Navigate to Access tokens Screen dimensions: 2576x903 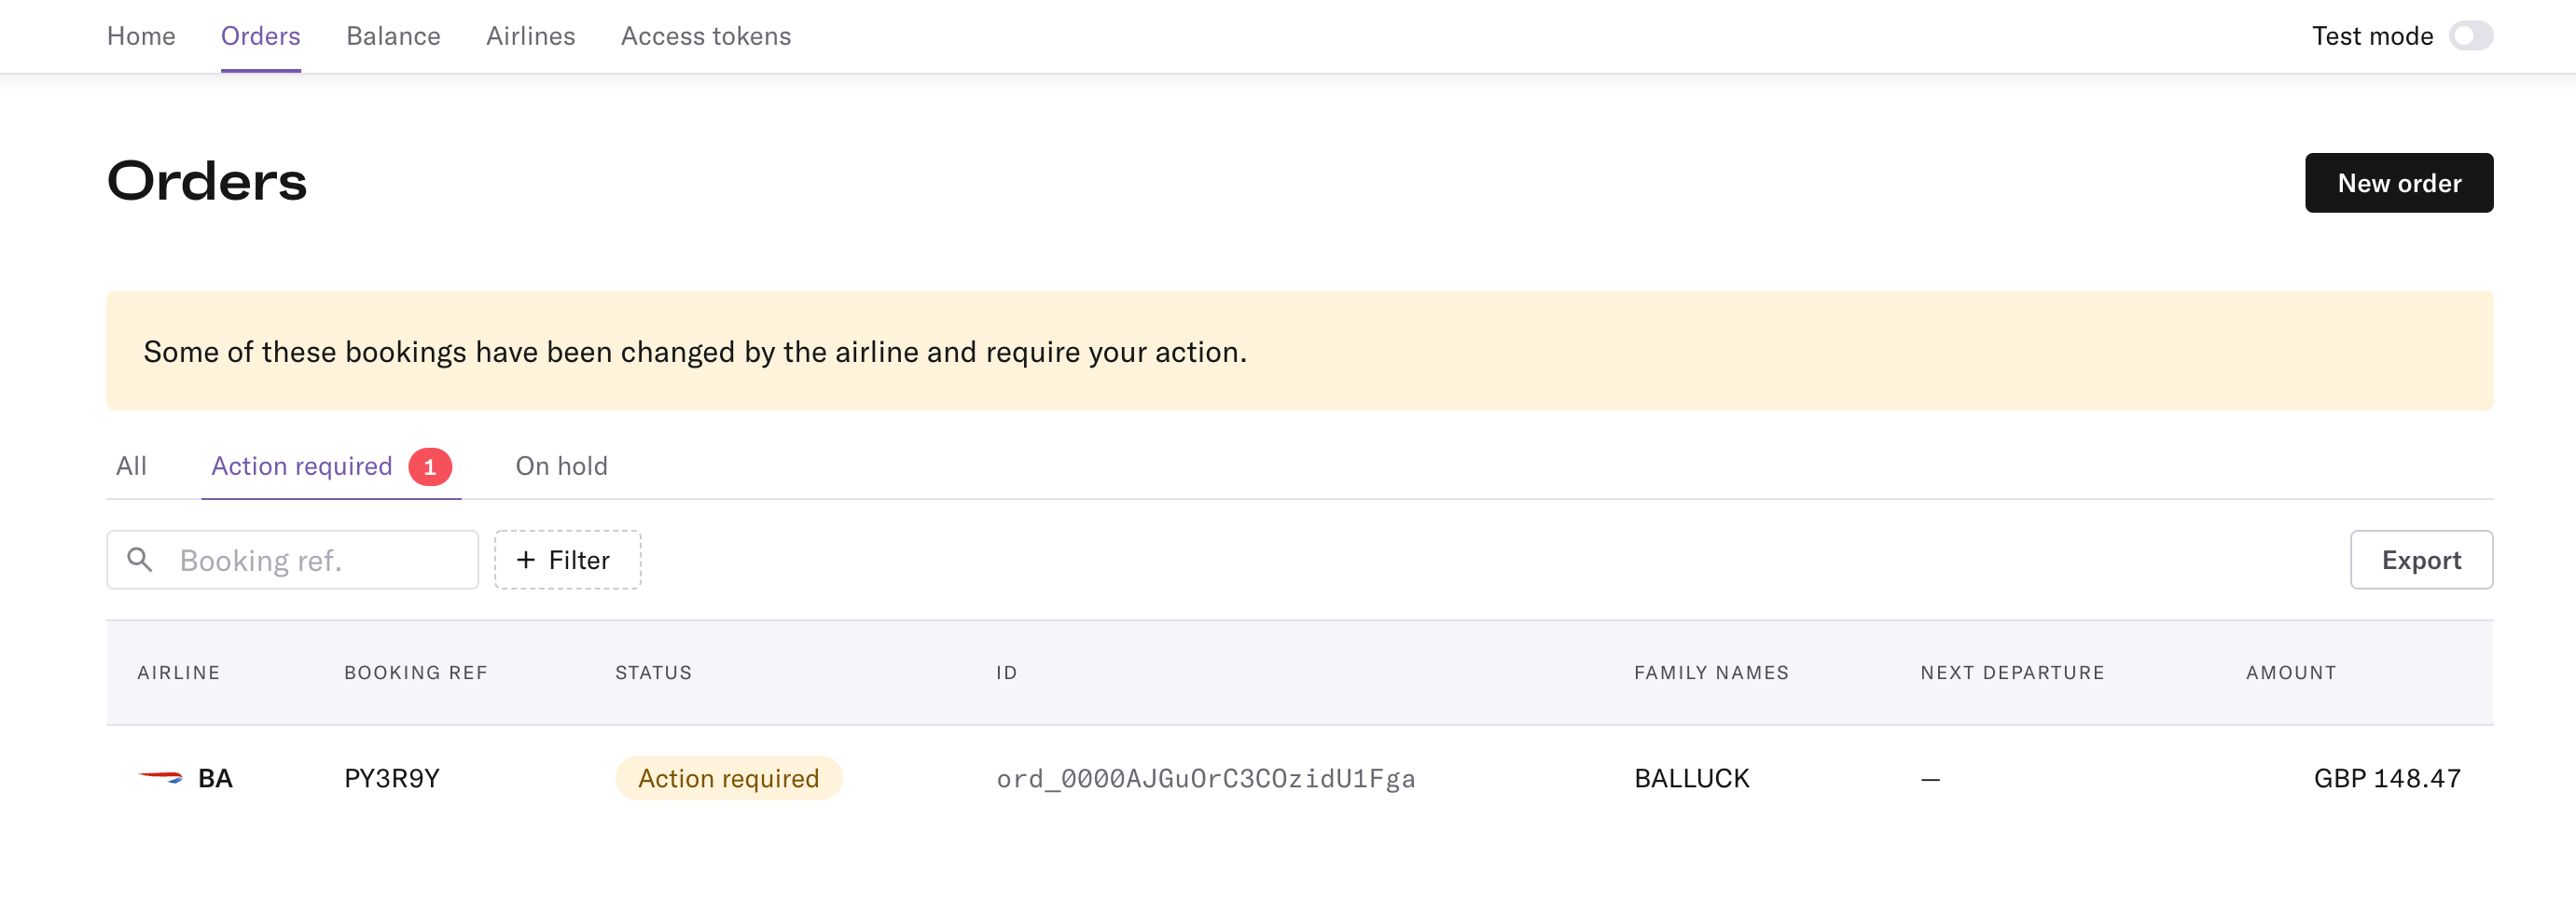coord(706,36)
